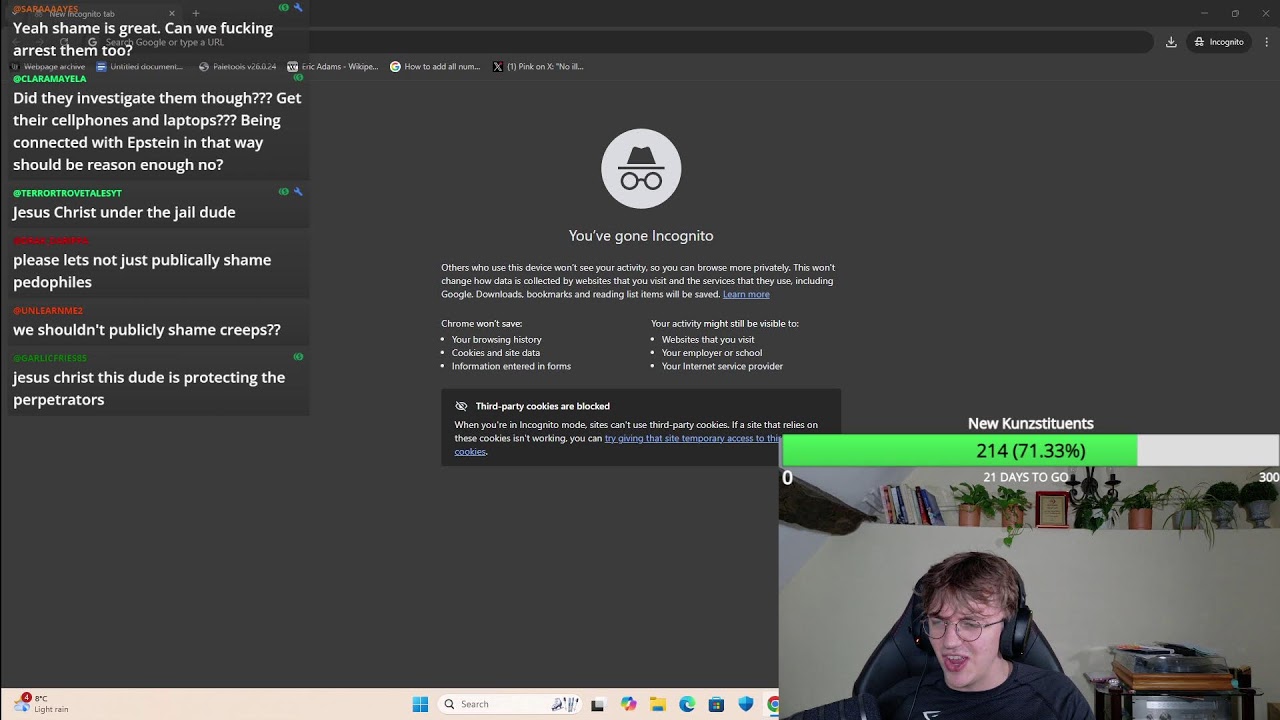1280x720 pixels.
Task: Open Windows Security shield on the taskbar
Action: click(x=746, y=704)
